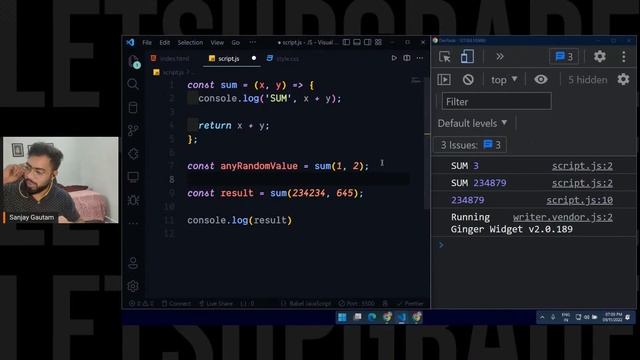Open the Selection menu in VS Code
The height and width of the screenshot is (360, 640).
[x=190, y=42]
